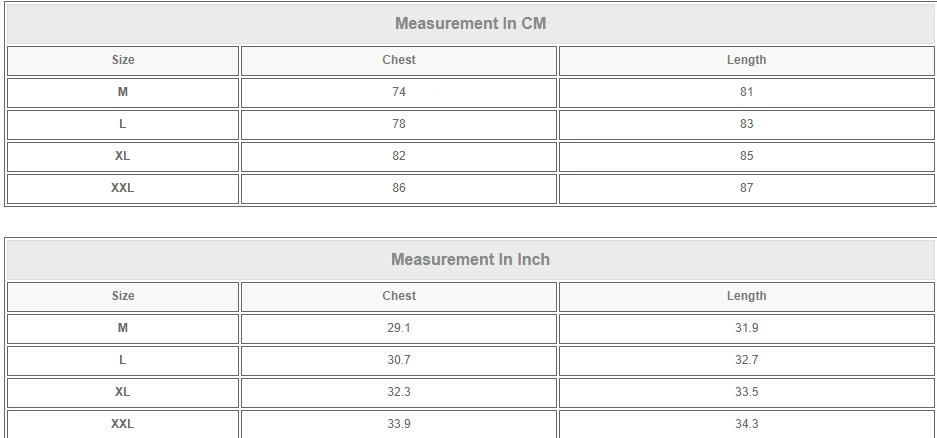937x438 pixels.
Task: Click length value 32.7 cell
Action: (746, 360)
